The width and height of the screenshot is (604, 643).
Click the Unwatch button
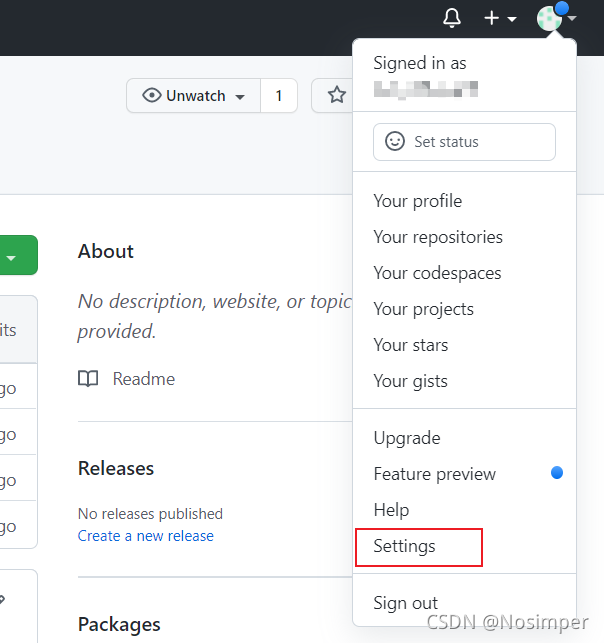194,96
